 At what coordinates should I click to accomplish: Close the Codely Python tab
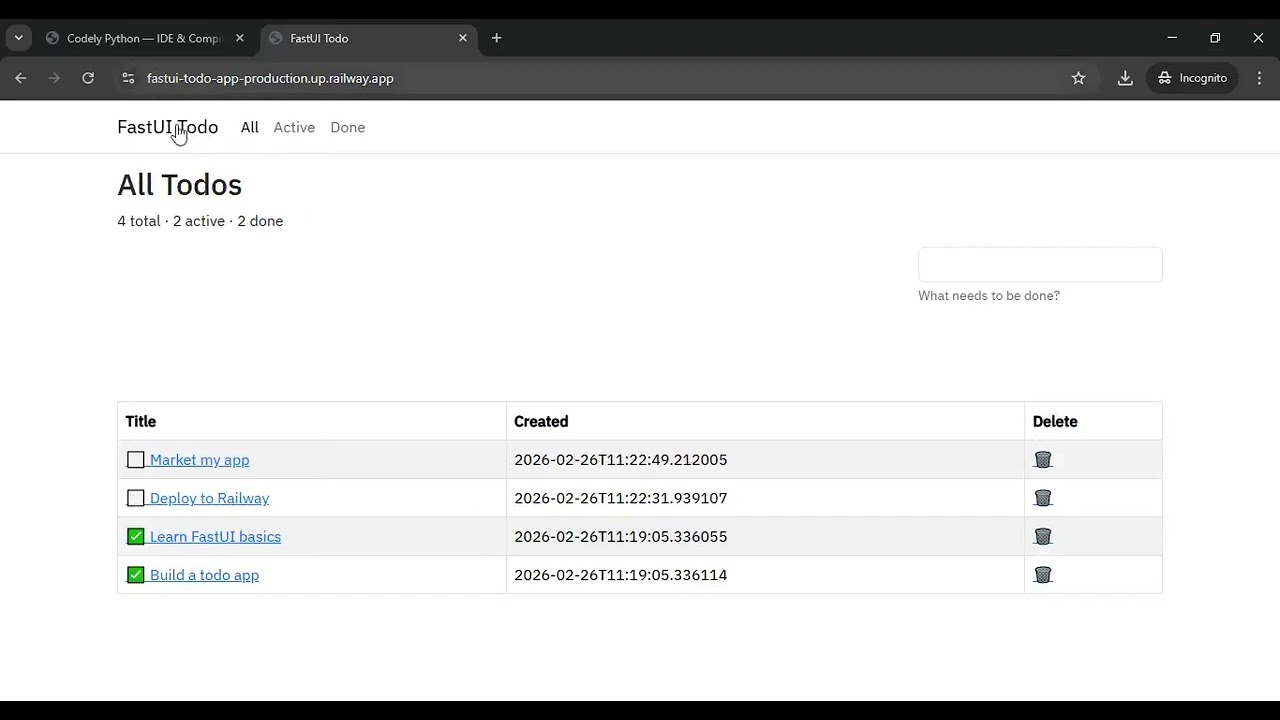(239, 38)
